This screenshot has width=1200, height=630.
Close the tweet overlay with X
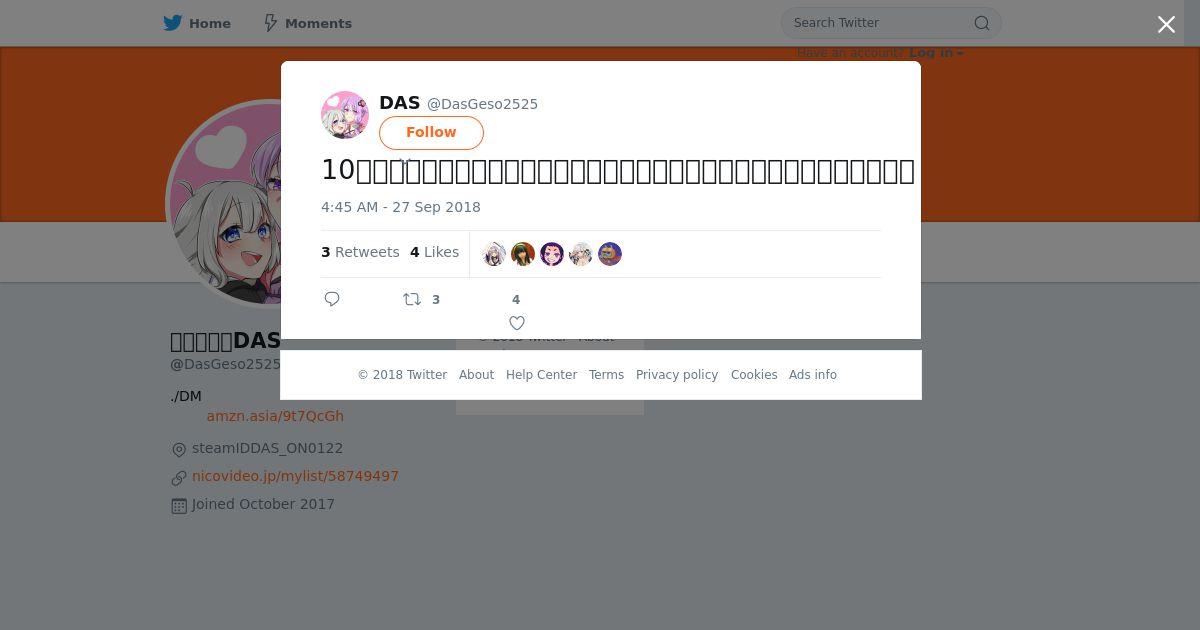point(1166,24)
